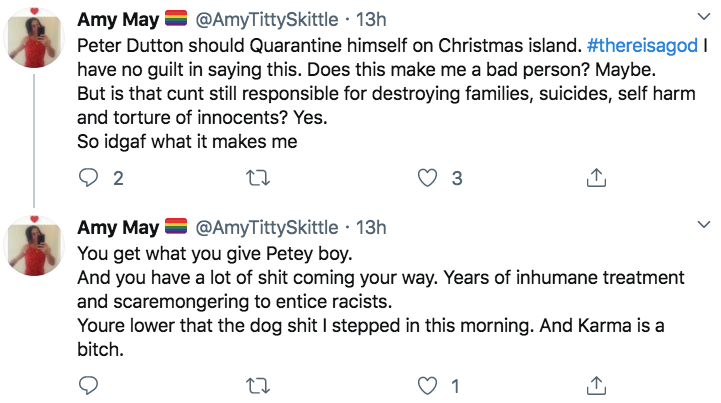Viewport: 721px width, 403px height.
Task: Reply to the Christmas island quarantine tweet
Action: tap(88, 179)
